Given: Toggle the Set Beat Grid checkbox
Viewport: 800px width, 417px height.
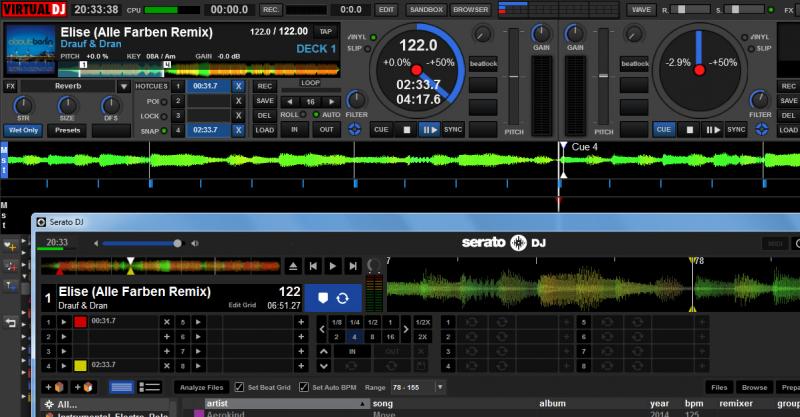Looking at the screenshot, I should pyautogui.click(x=240, y=387).
